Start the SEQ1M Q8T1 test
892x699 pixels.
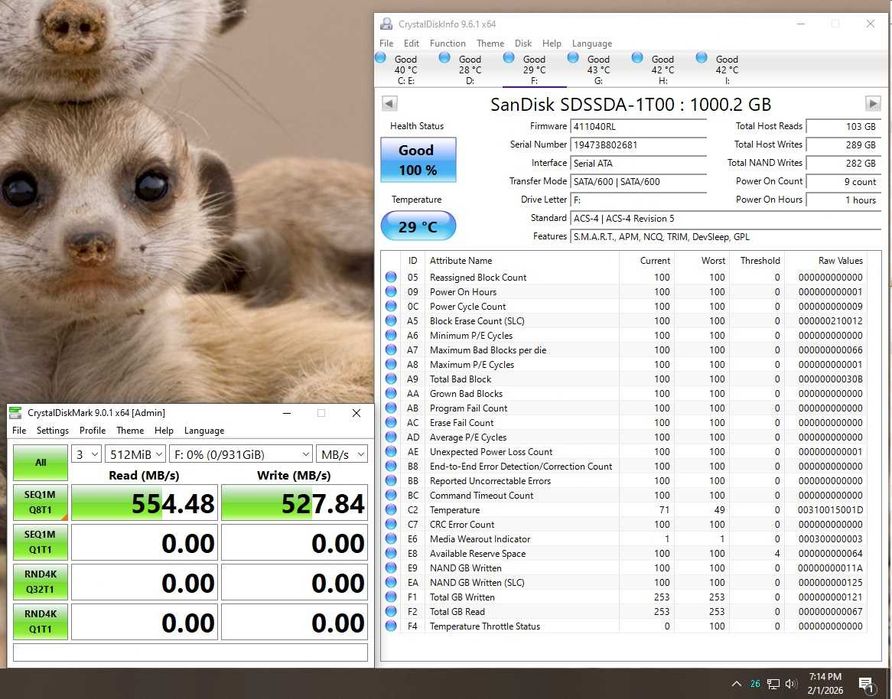40,502
